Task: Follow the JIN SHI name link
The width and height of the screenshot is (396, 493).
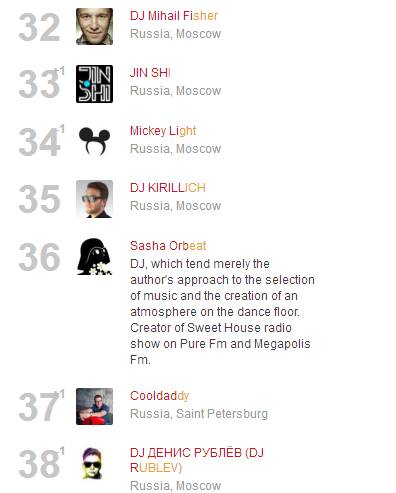Action: click(150, 73)
